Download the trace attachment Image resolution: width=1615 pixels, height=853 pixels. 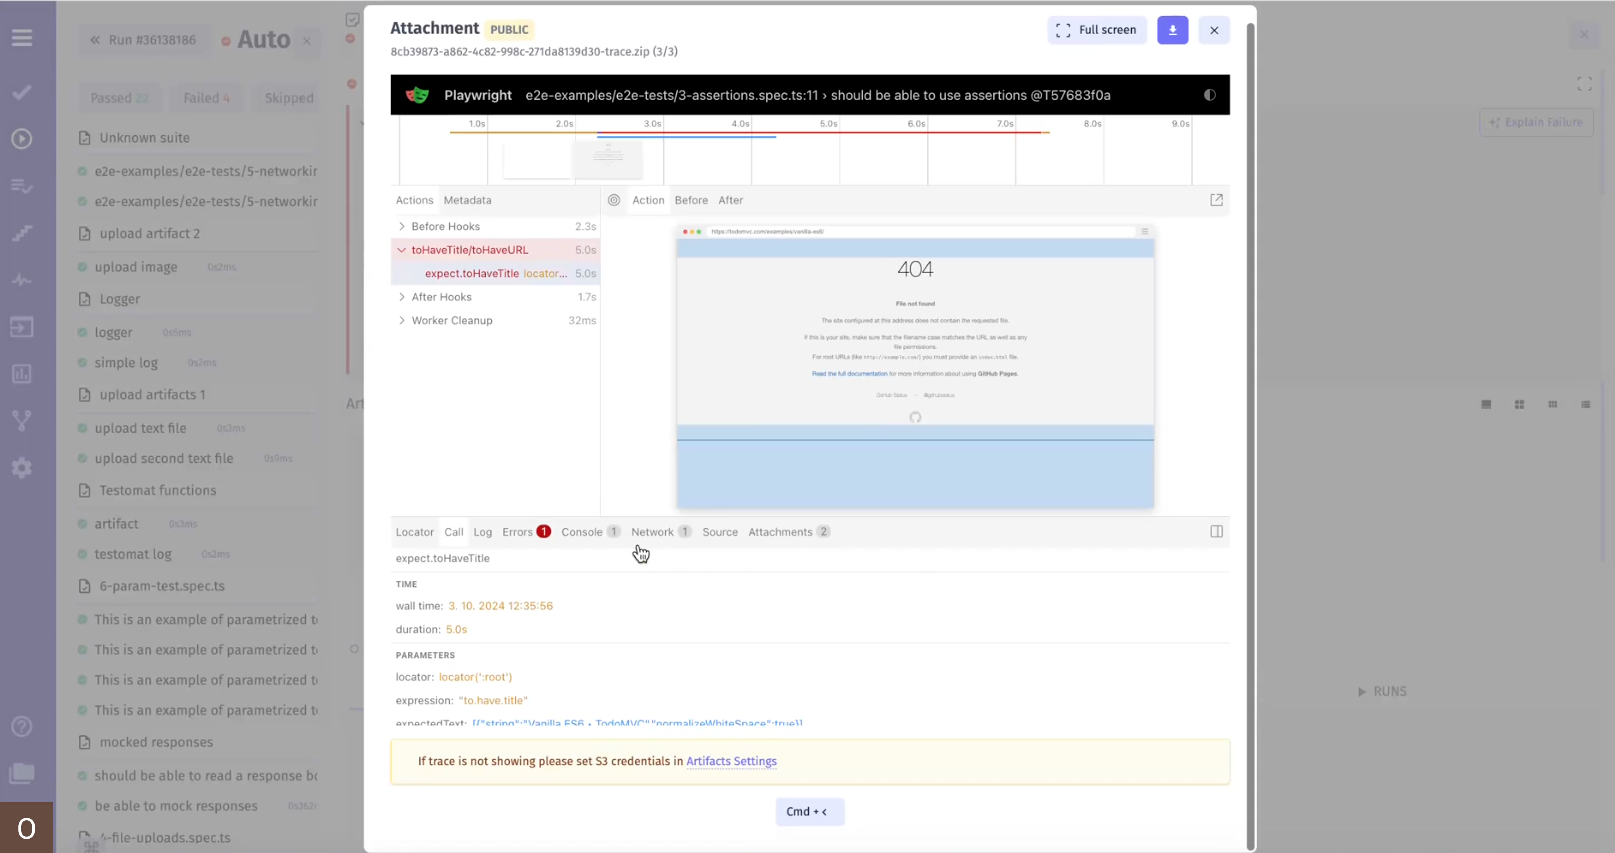[1172, 30]
